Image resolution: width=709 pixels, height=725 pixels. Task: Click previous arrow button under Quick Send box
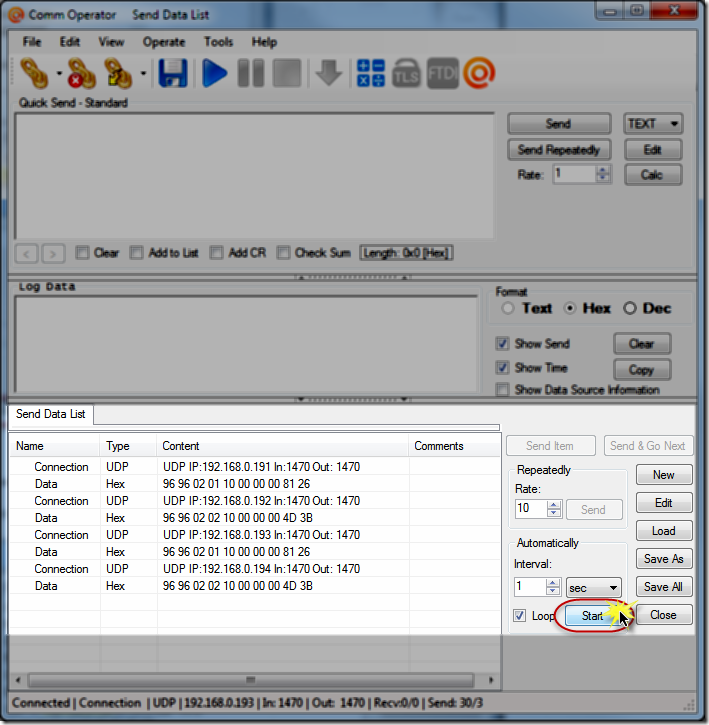click(26, 253)
